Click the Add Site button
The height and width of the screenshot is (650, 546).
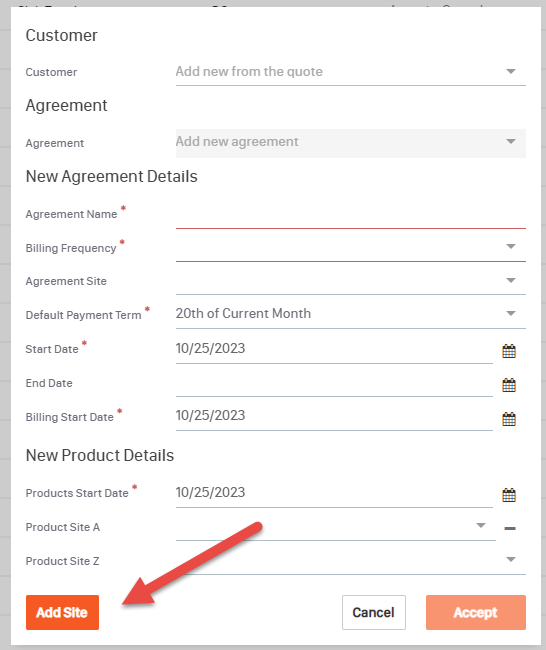coord(62,612)
